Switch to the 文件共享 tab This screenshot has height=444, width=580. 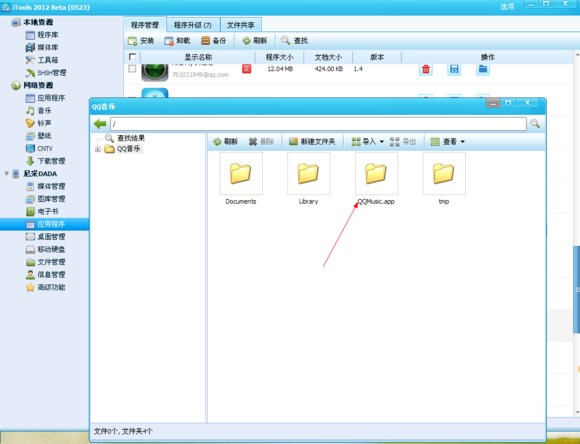click(240, 25)
